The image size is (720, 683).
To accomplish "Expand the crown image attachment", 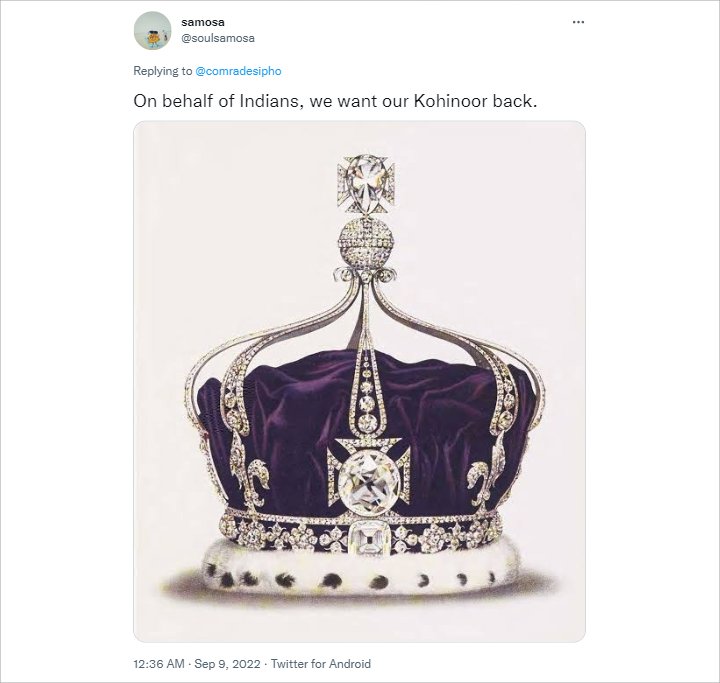I will pyautogui.click(x=360, y=381).
